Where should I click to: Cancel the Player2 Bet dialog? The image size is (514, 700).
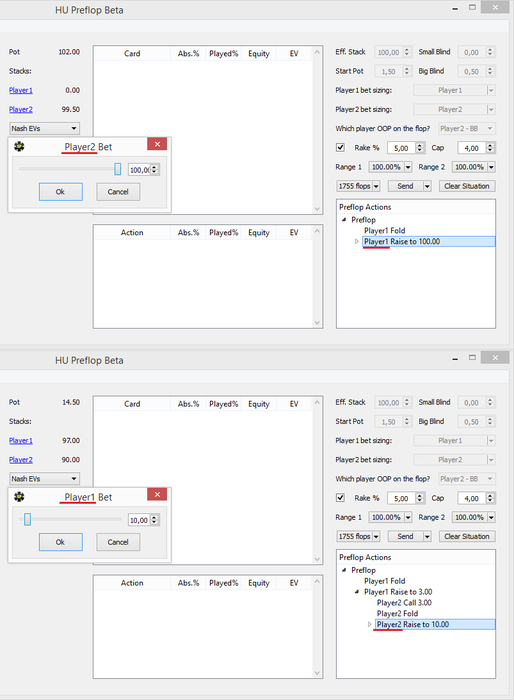[118, 192]
